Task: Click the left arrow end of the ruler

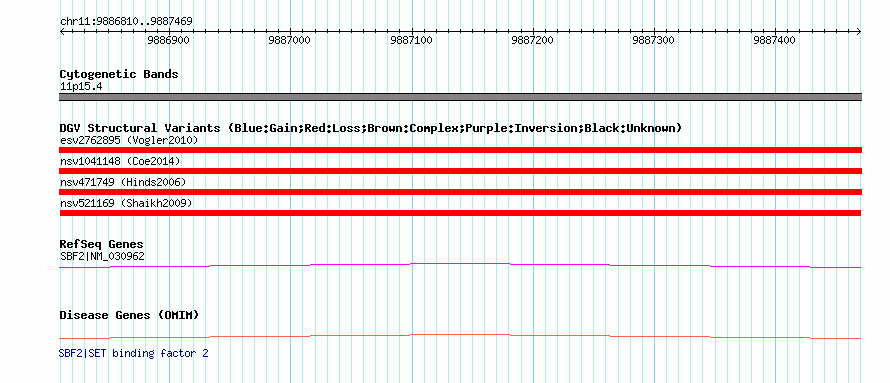Action: 62,31
